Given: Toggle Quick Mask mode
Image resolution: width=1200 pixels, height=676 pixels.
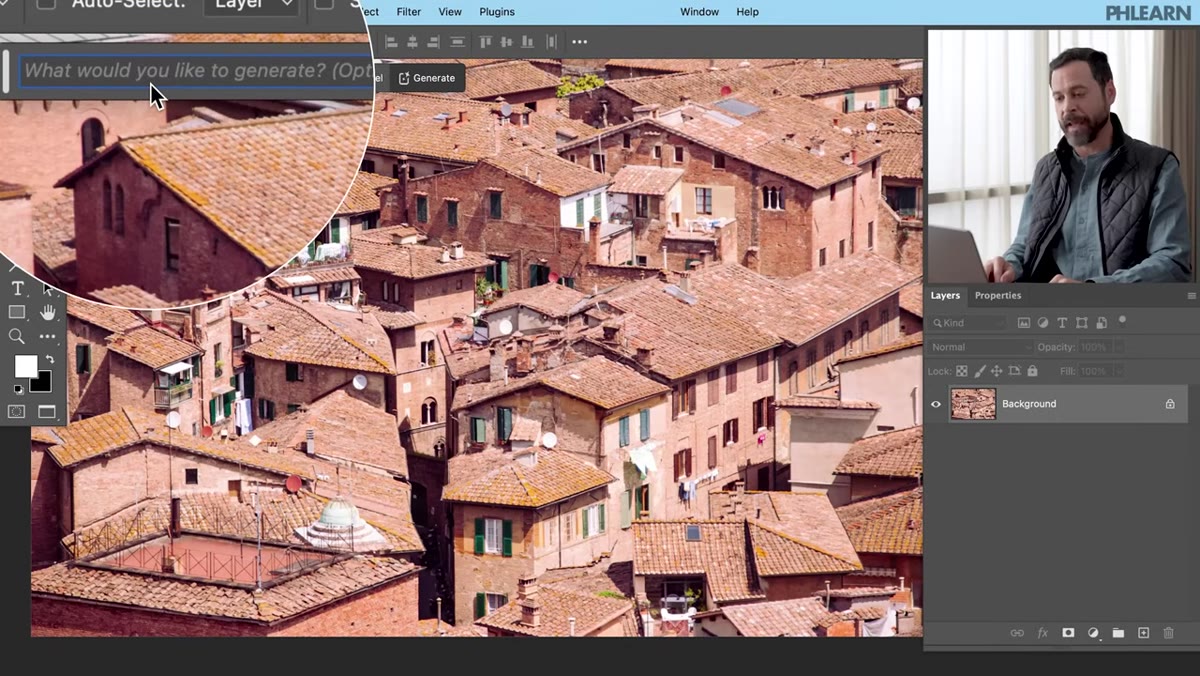Looking at the screenshot, I should click(x=17, y=411).
